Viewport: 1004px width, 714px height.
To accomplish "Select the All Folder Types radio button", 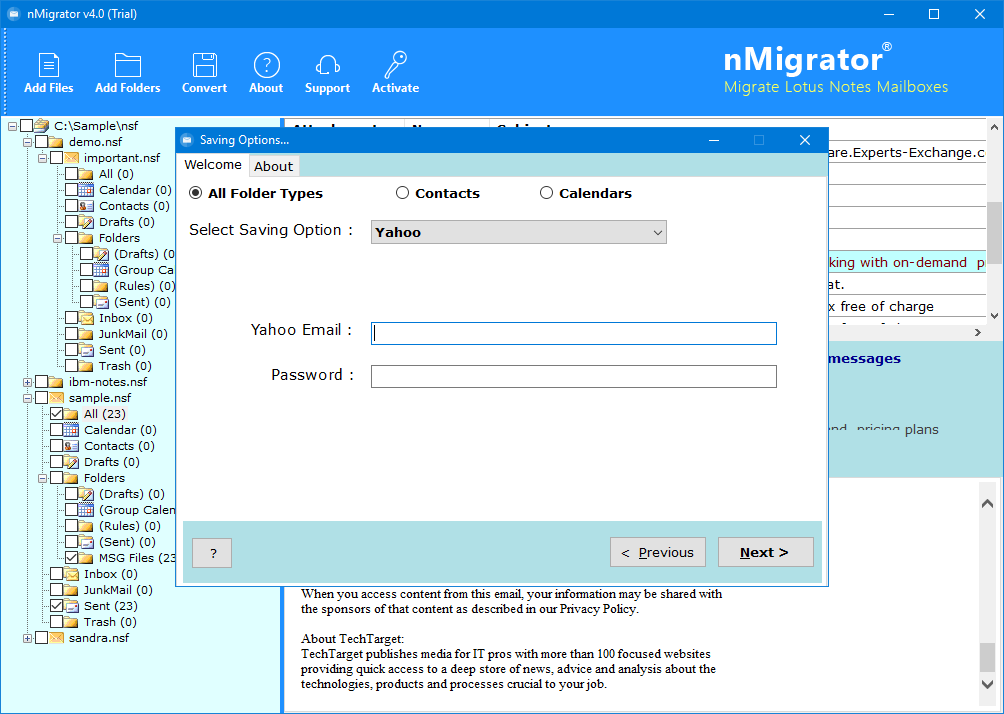I will [x=195, y=193].
